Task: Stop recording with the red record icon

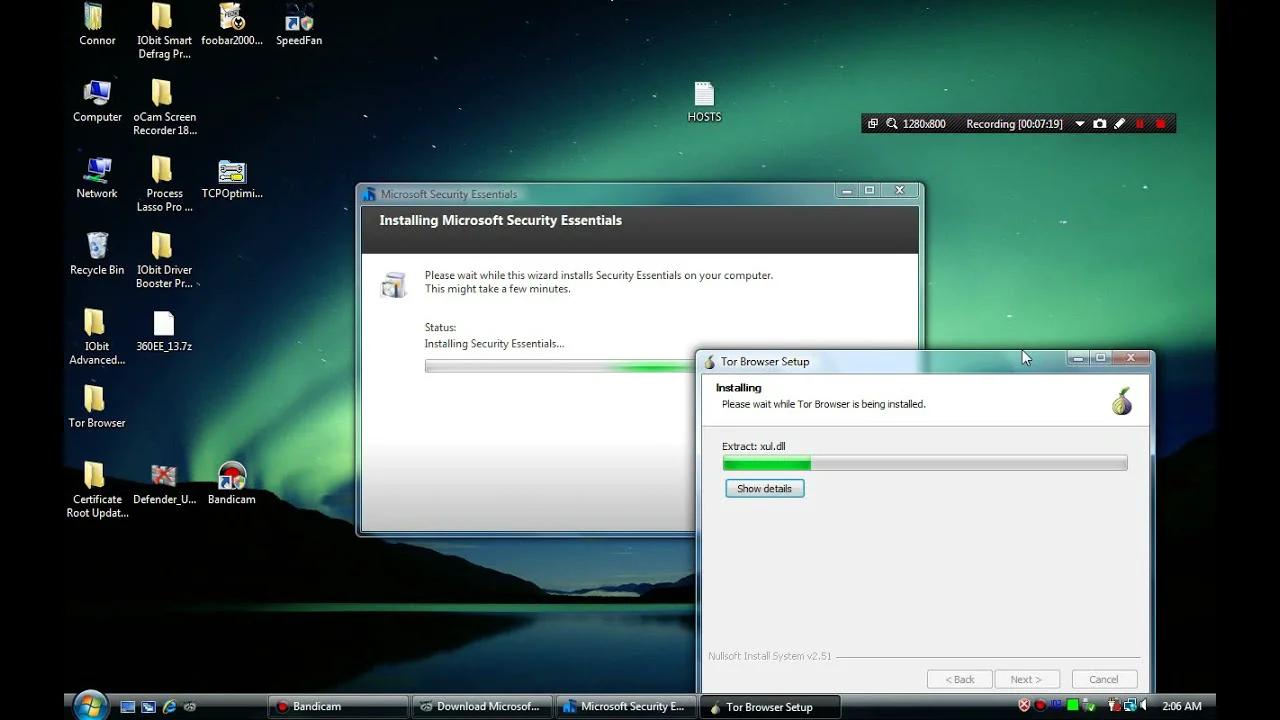Action: 1161,123
